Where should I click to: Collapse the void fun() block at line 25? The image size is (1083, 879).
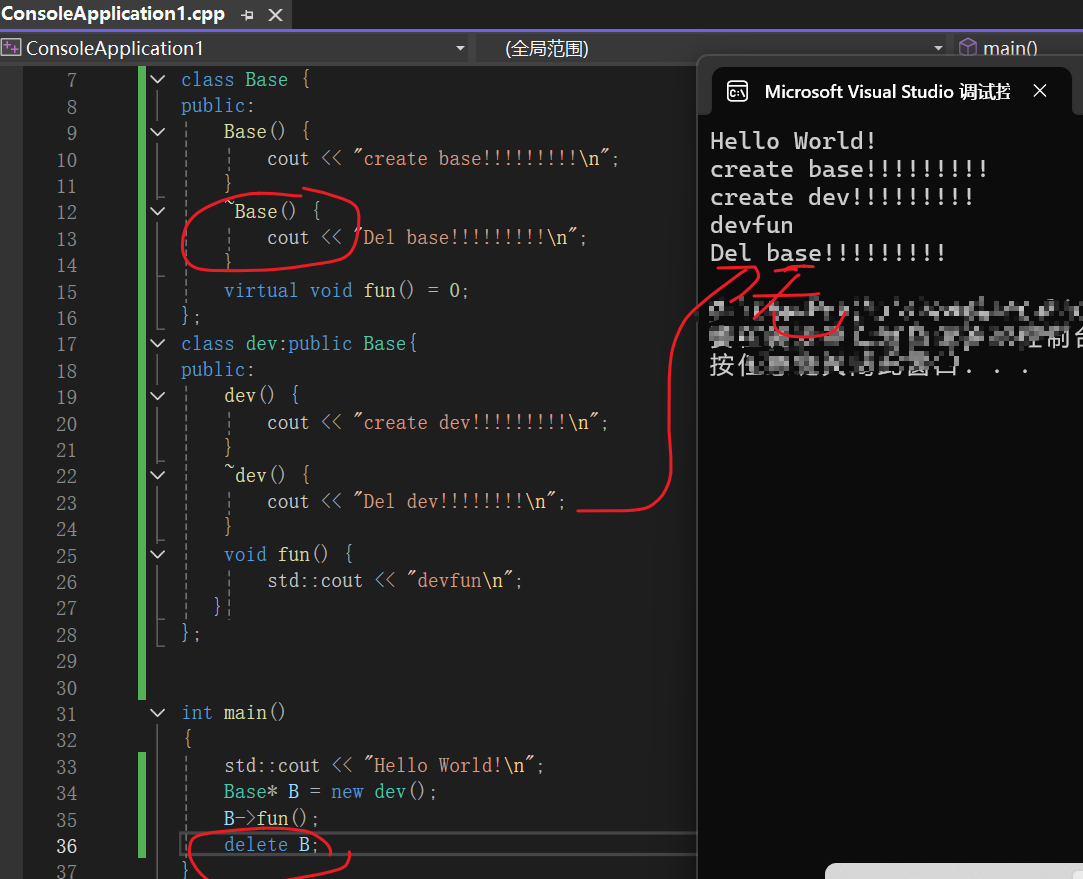click(x=157, y=554)
